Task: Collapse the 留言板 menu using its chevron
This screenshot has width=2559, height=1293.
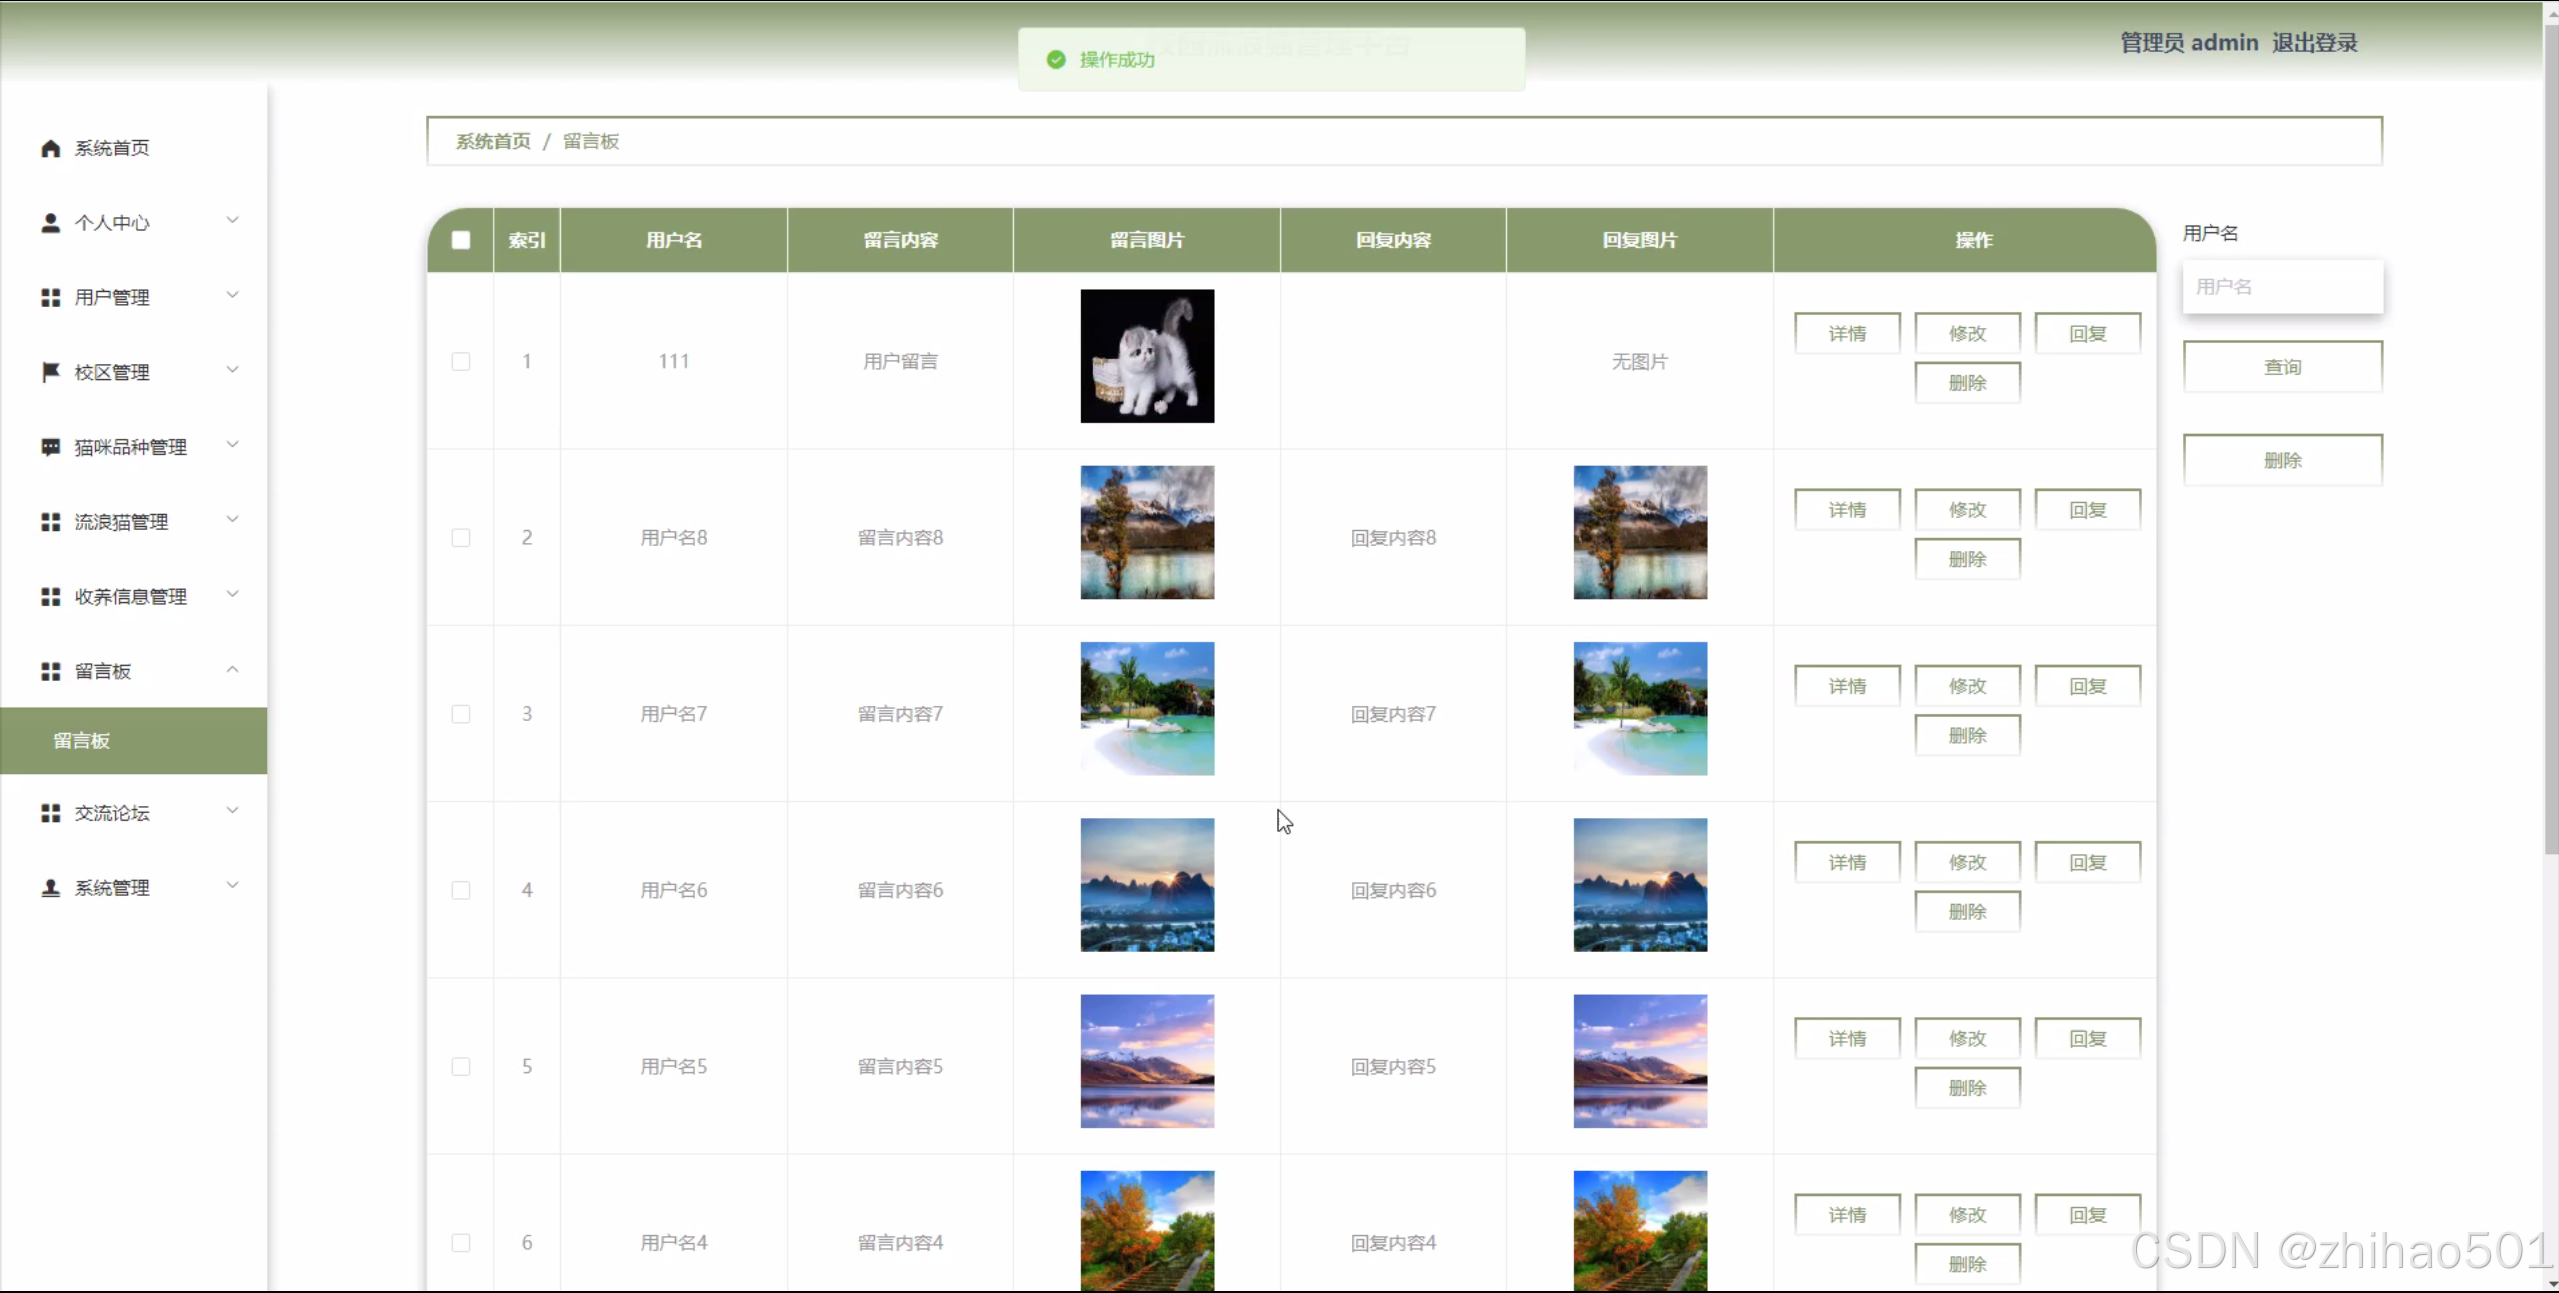Action: click(x=232, y=669)
